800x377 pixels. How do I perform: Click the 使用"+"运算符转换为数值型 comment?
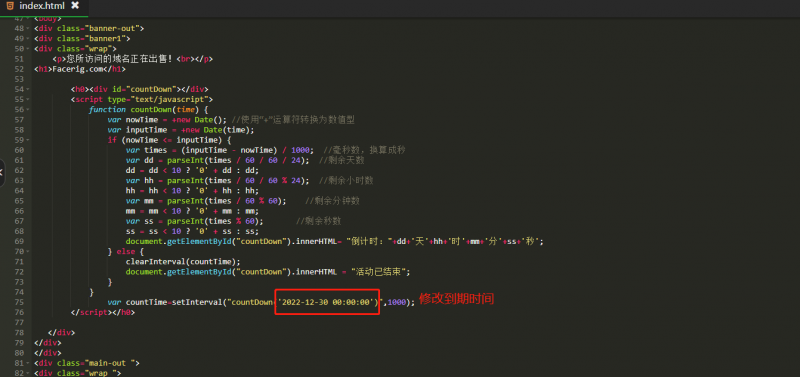click(x=293, y=120)
